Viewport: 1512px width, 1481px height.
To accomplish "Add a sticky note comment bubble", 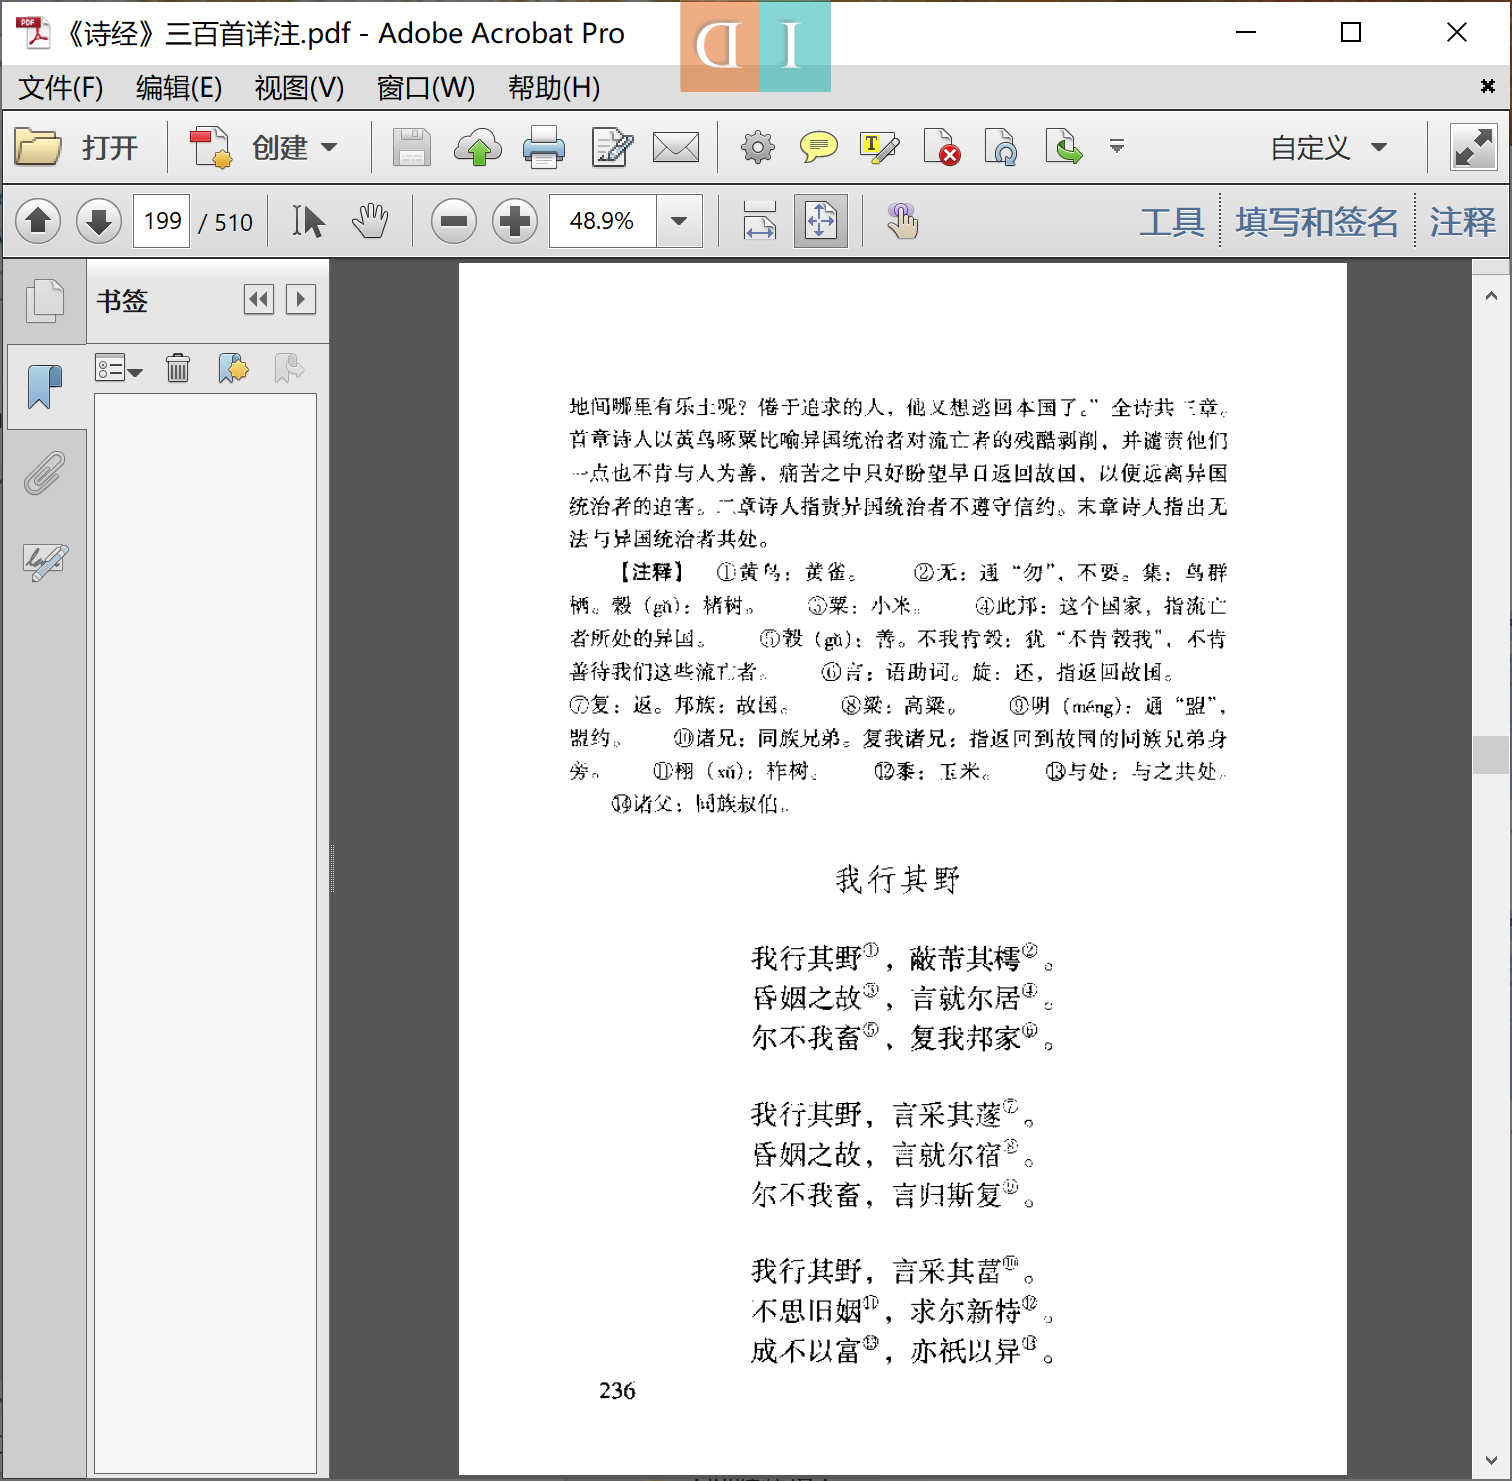I will click(819, 148).
